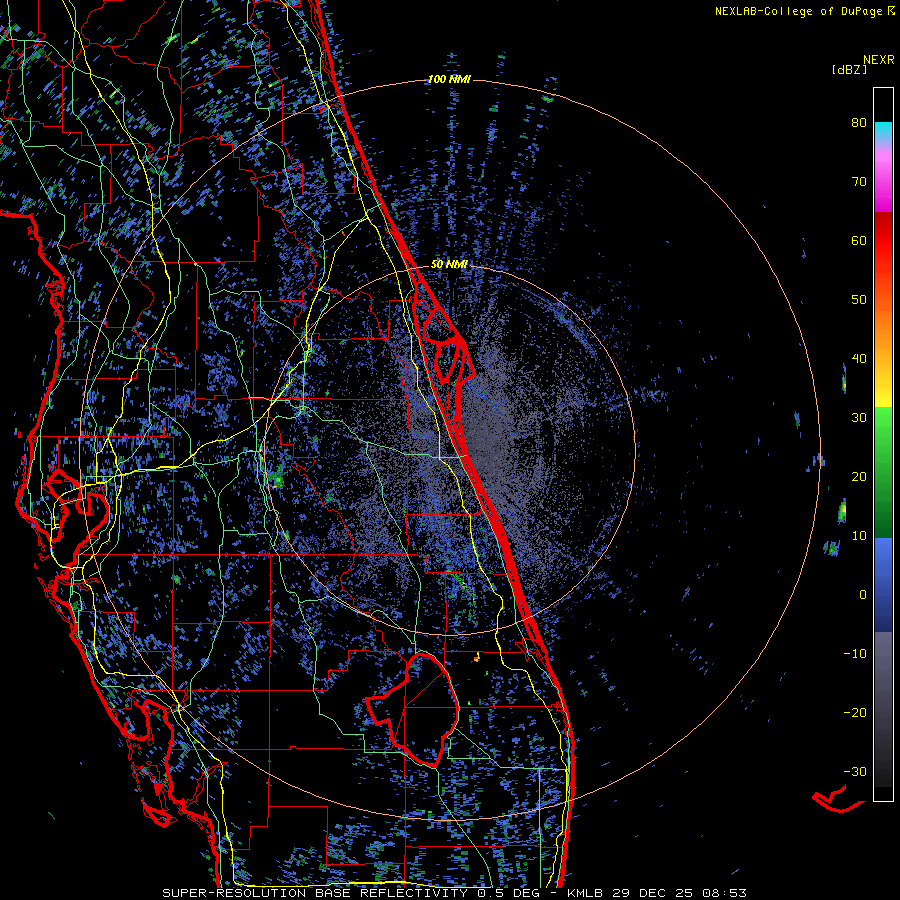Click the [dBZ] unit label
The width and height of the screenshot is (900, 900).
pyautogui.click(x=849, y=70)
